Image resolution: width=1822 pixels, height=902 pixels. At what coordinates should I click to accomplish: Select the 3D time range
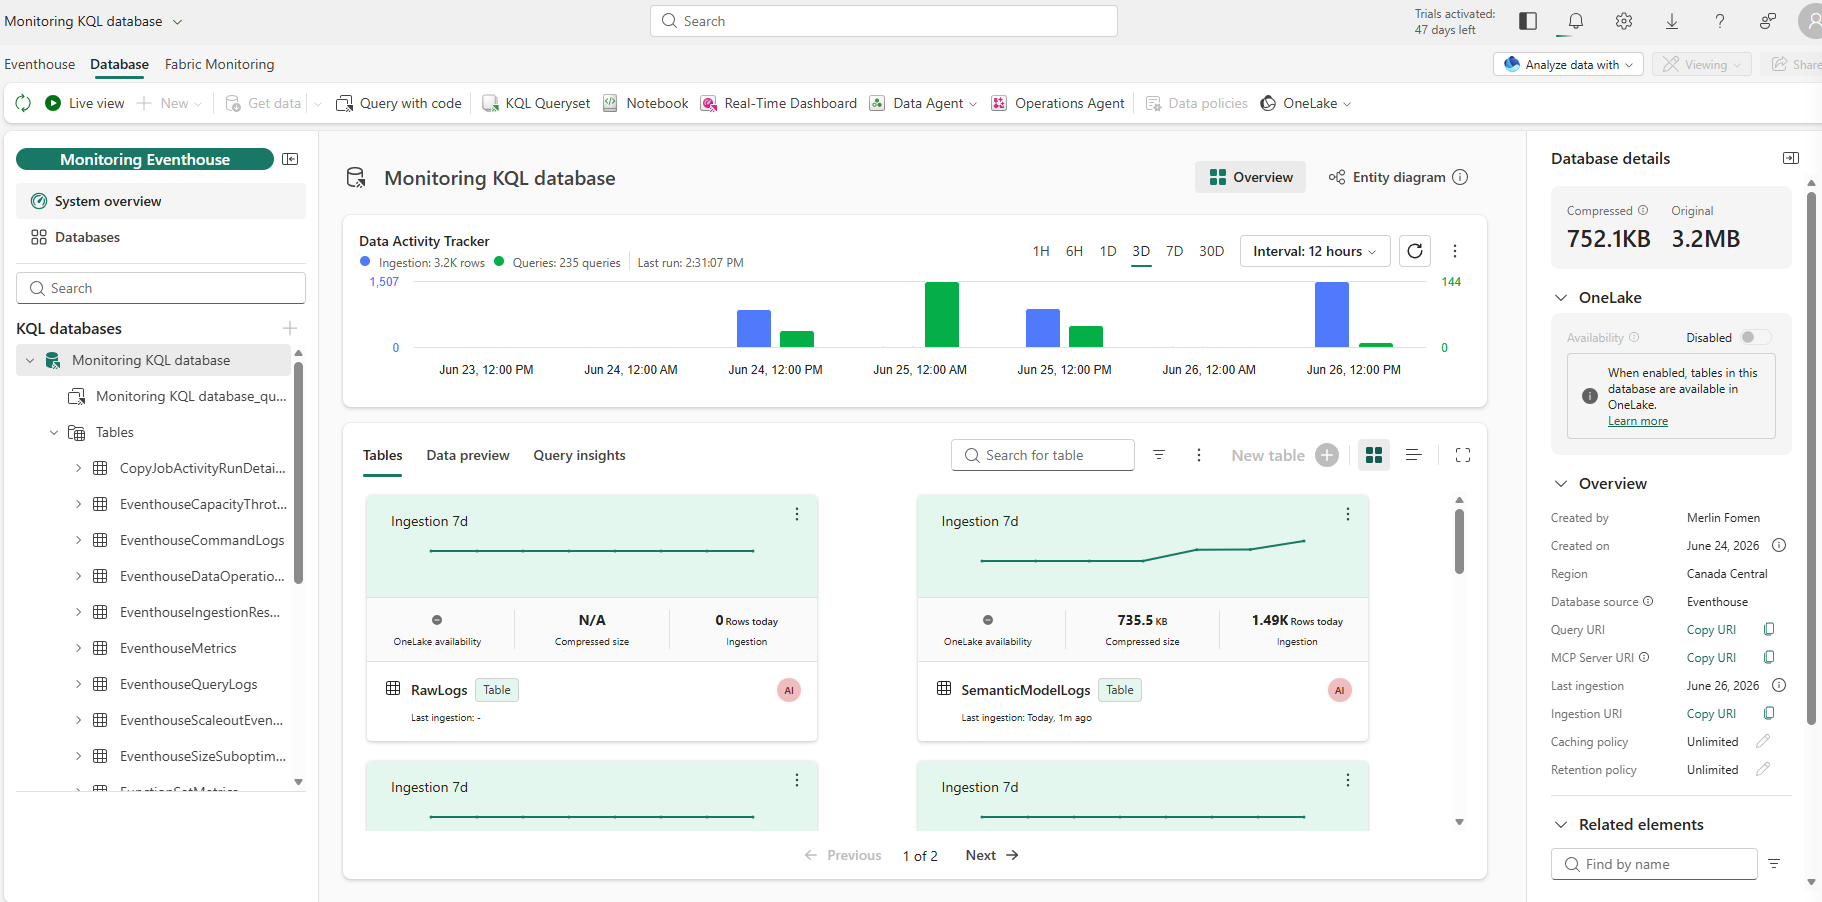coord(1141,251)
